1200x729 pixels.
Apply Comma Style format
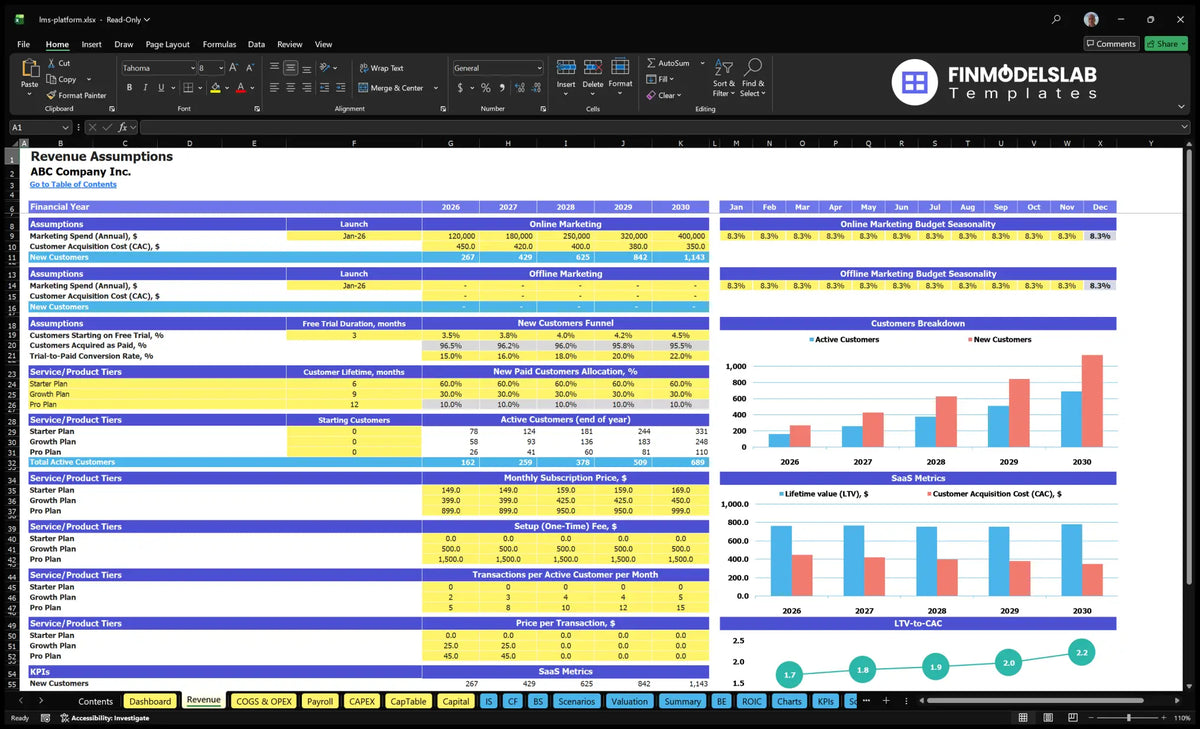[x=502, y=88]
